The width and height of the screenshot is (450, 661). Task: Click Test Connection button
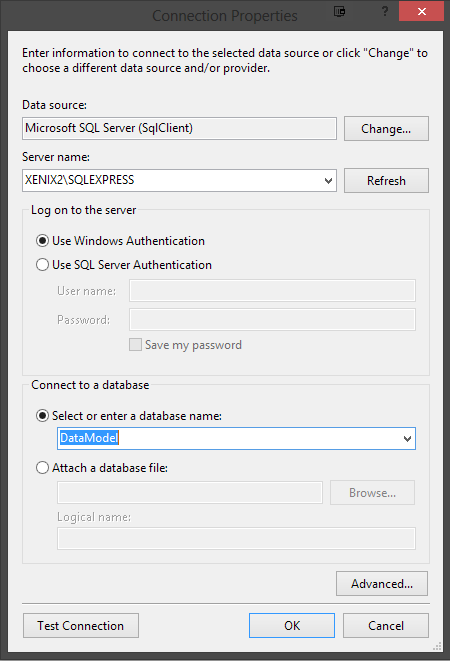[81, 626]
